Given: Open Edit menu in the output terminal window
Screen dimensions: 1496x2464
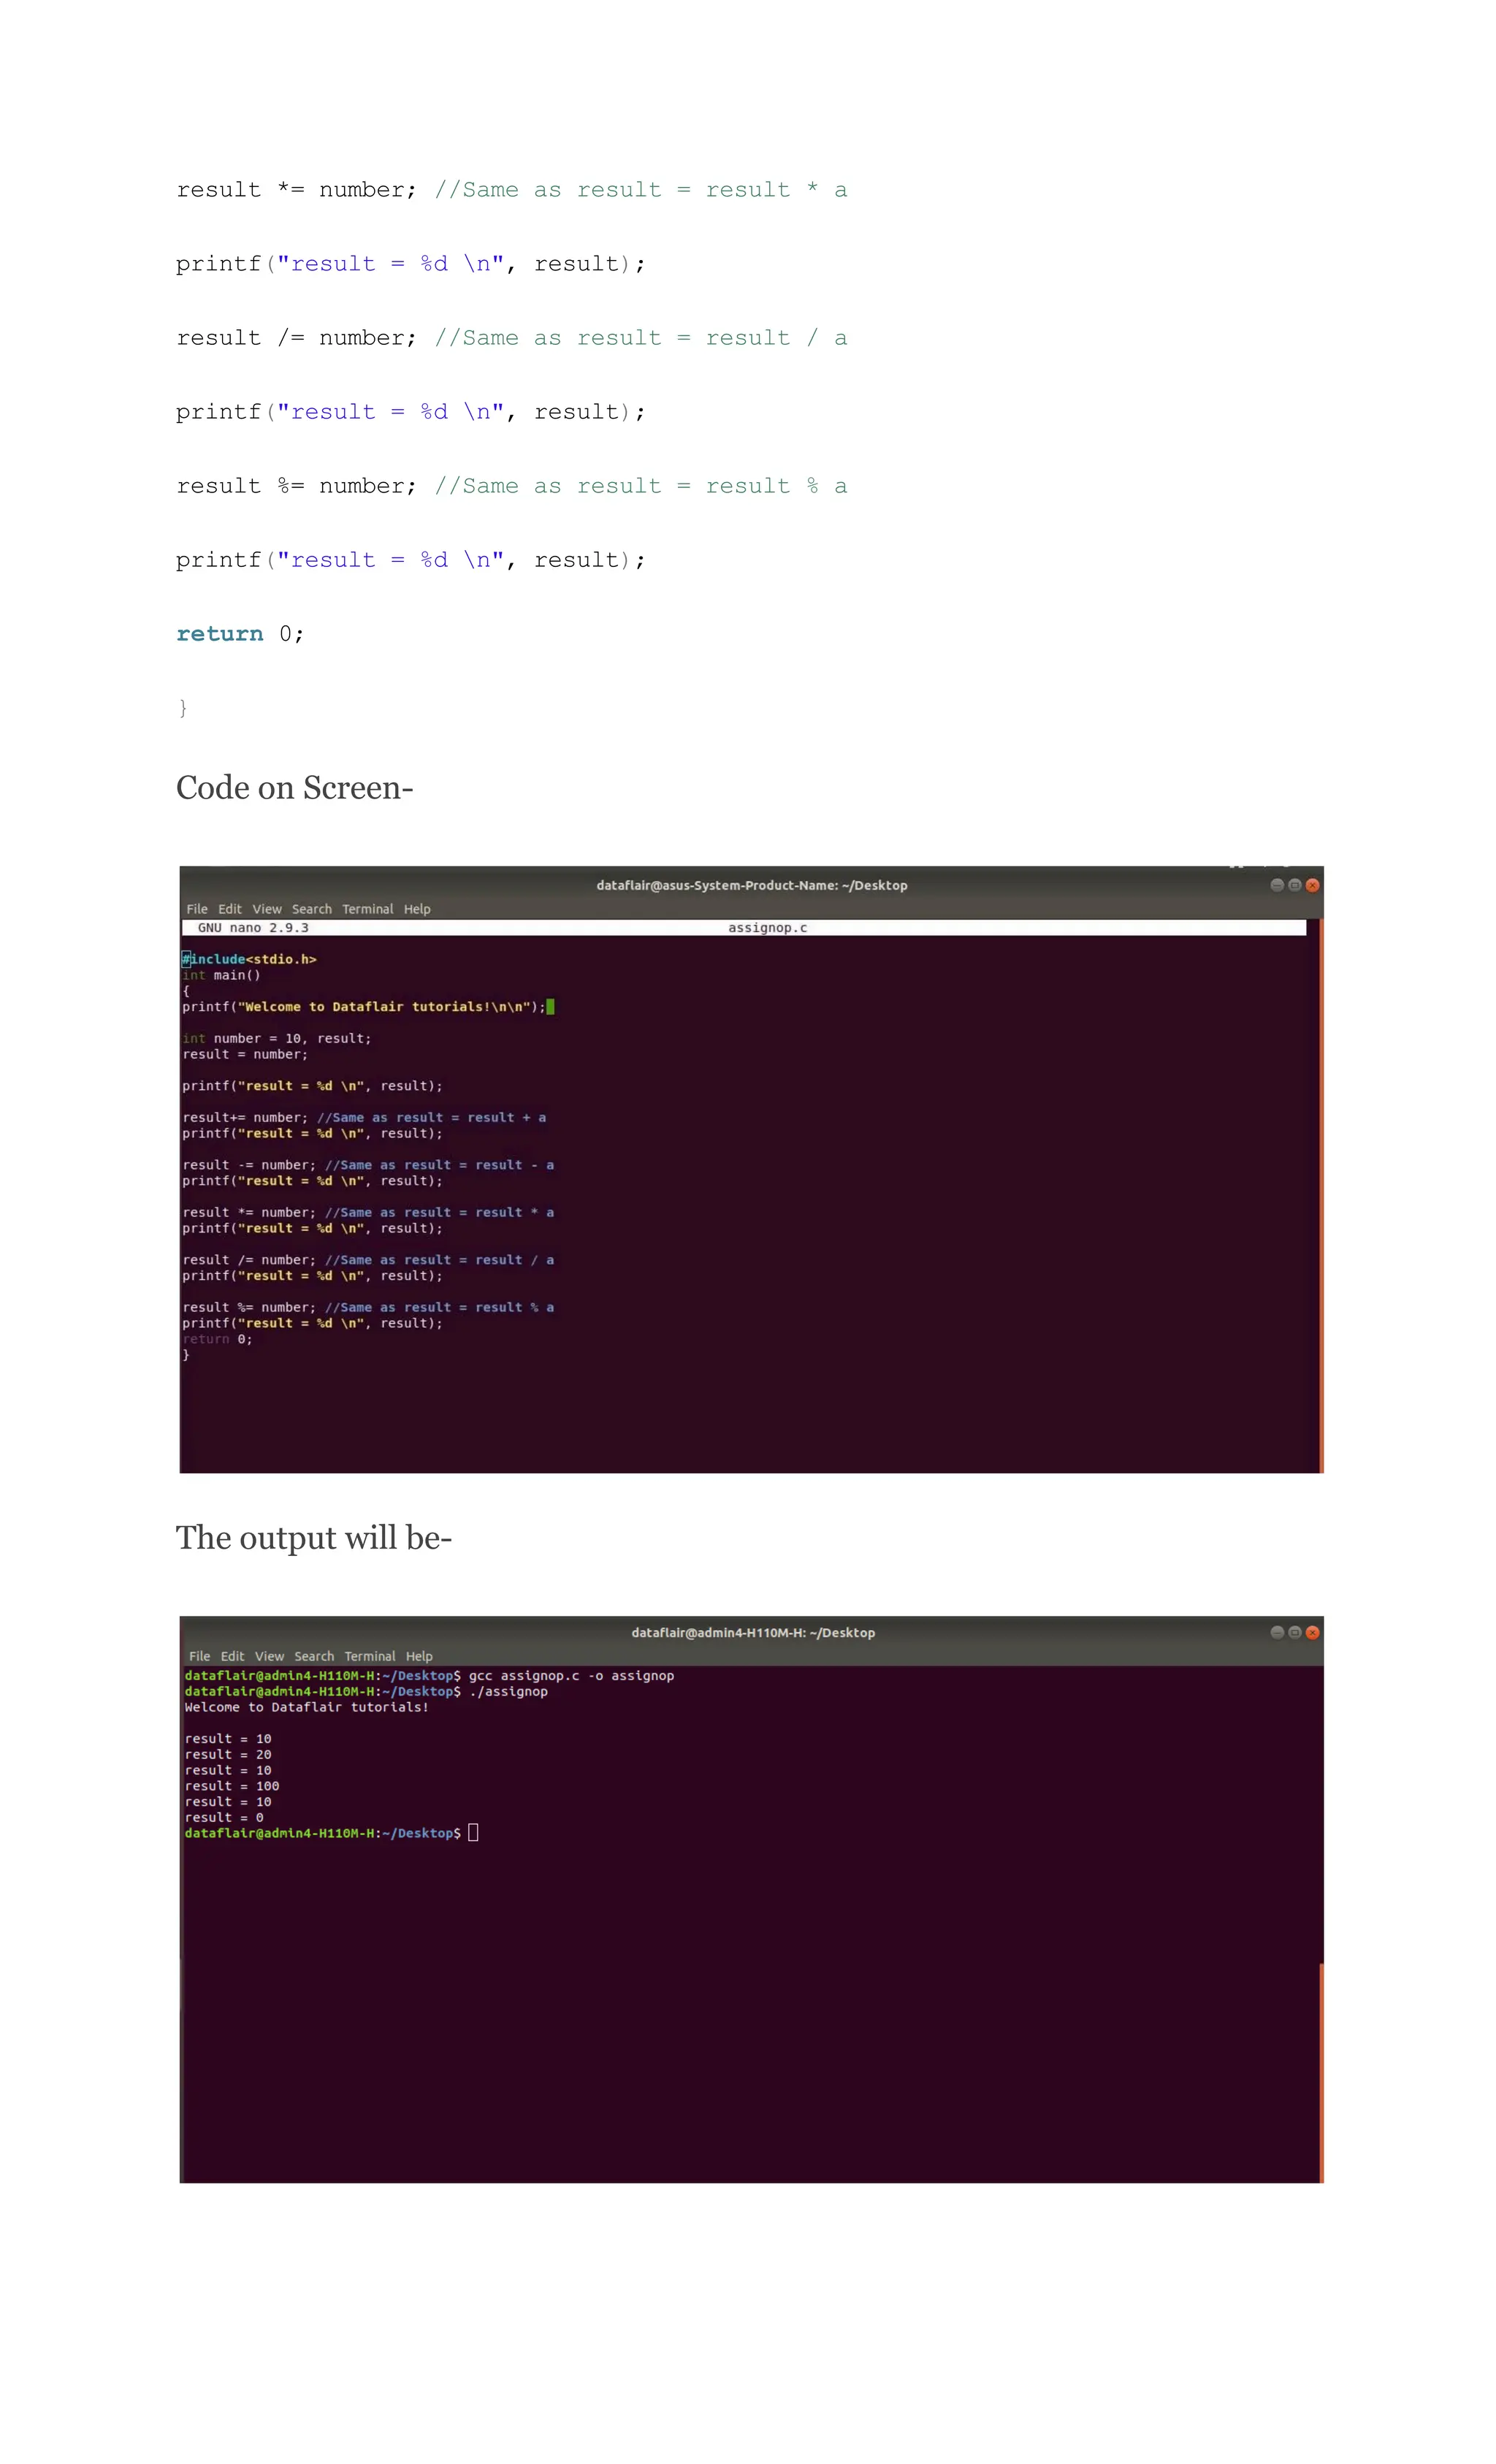Looking at the screenshot, I should pos(233,1656).
